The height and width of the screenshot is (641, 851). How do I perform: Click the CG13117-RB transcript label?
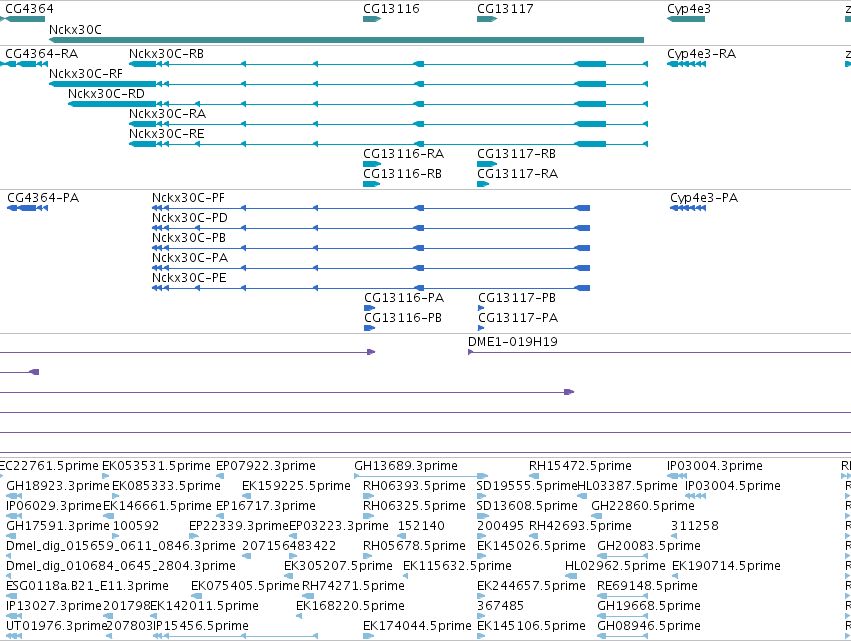517,154
